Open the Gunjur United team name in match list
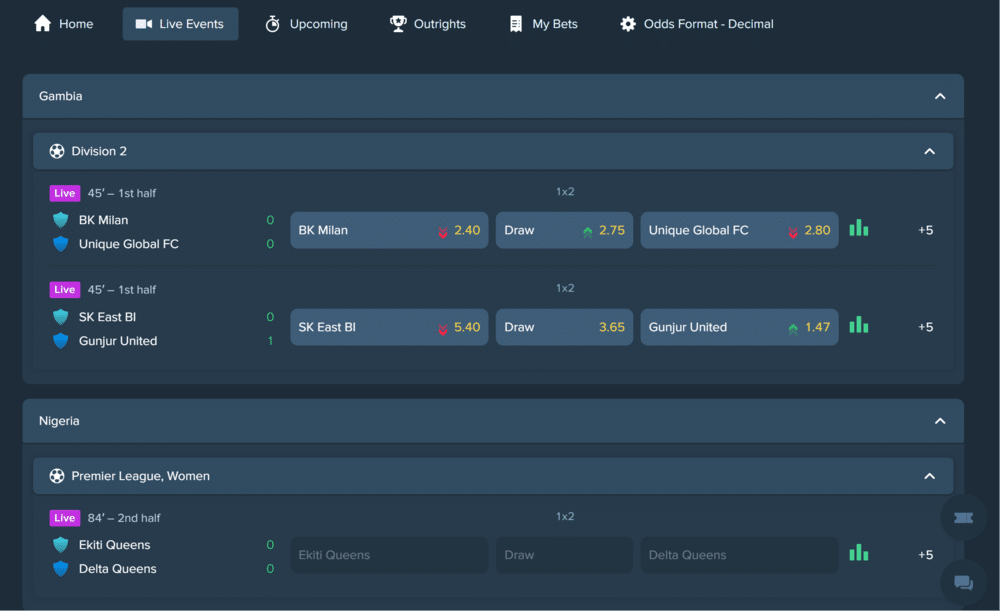The image size is (1000, 611). [118, 341]
